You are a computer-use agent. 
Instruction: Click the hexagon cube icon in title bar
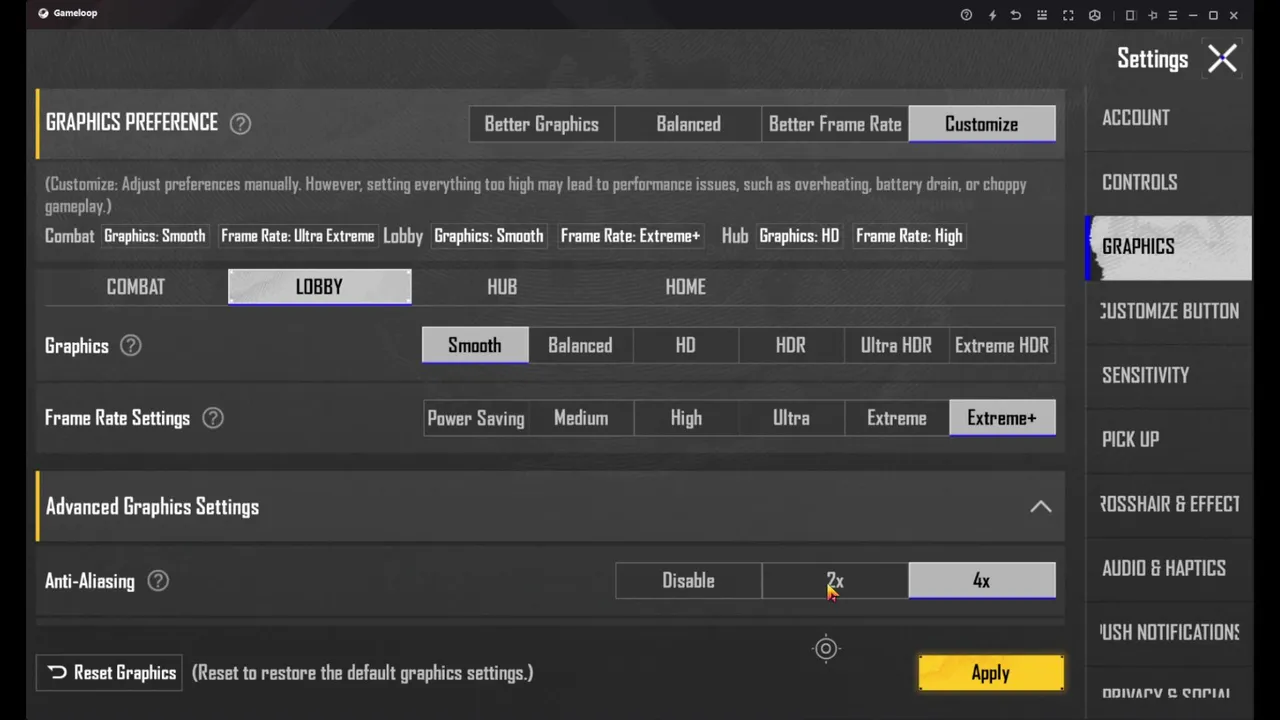[x=1095, y=15]
